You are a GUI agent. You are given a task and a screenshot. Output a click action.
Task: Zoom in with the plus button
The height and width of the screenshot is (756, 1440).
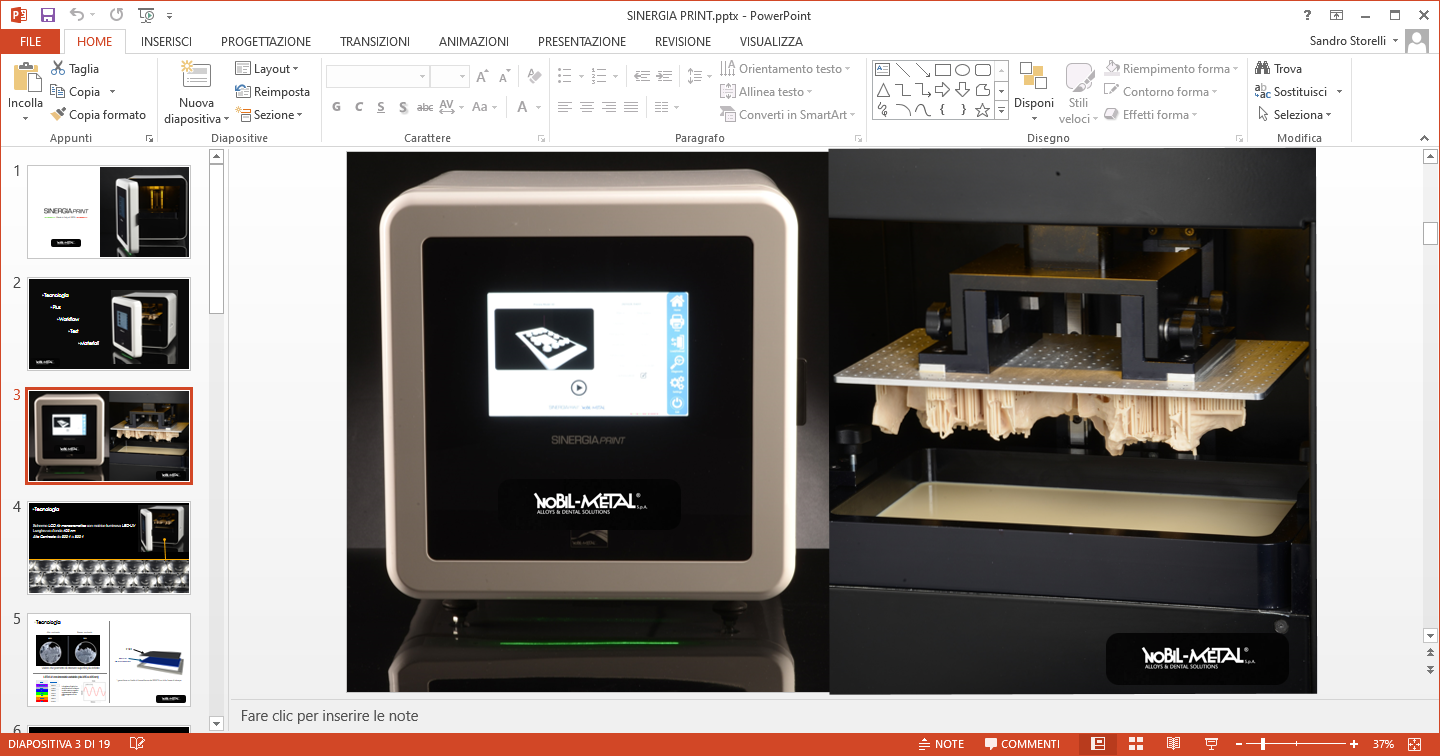click(1354, 744)
